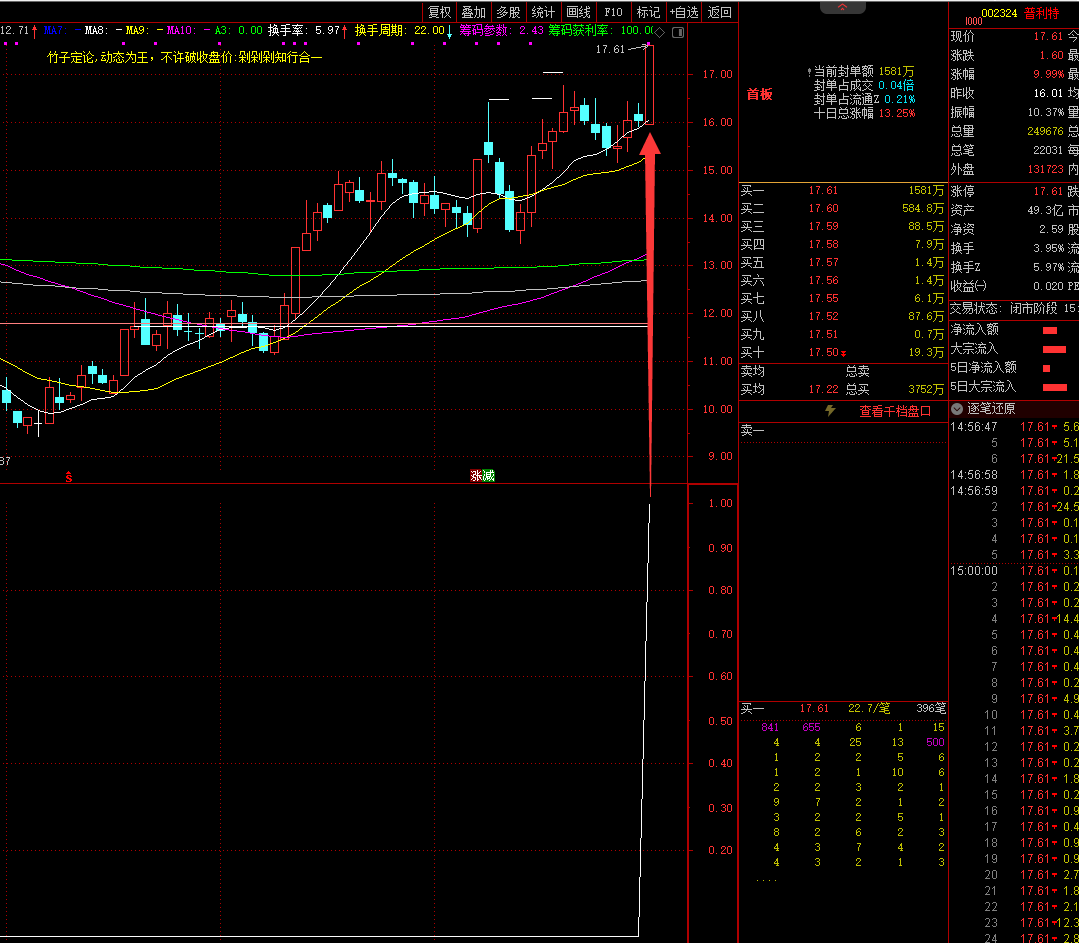
Task: Select the 买五 row at 17.57
Action: (x=842, y=262)
